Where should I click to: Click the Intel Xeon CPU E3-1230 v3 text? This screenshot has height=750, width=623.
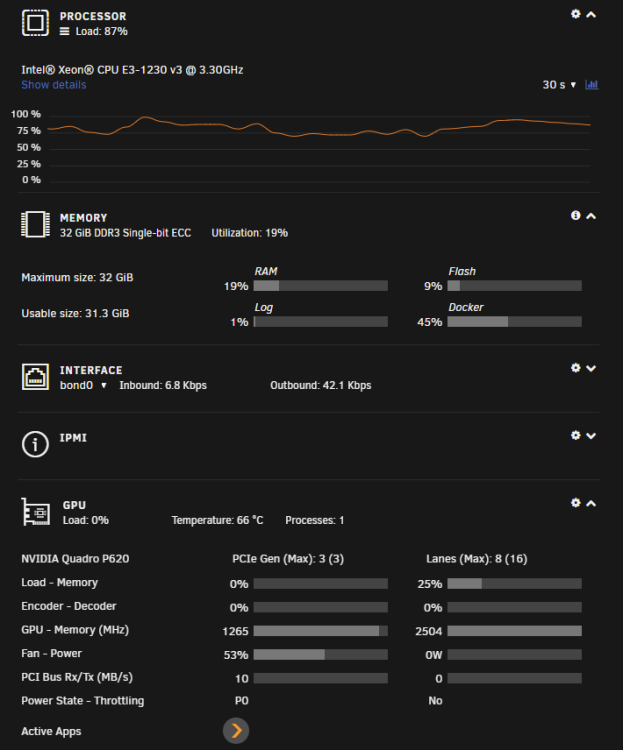(132, 70)
